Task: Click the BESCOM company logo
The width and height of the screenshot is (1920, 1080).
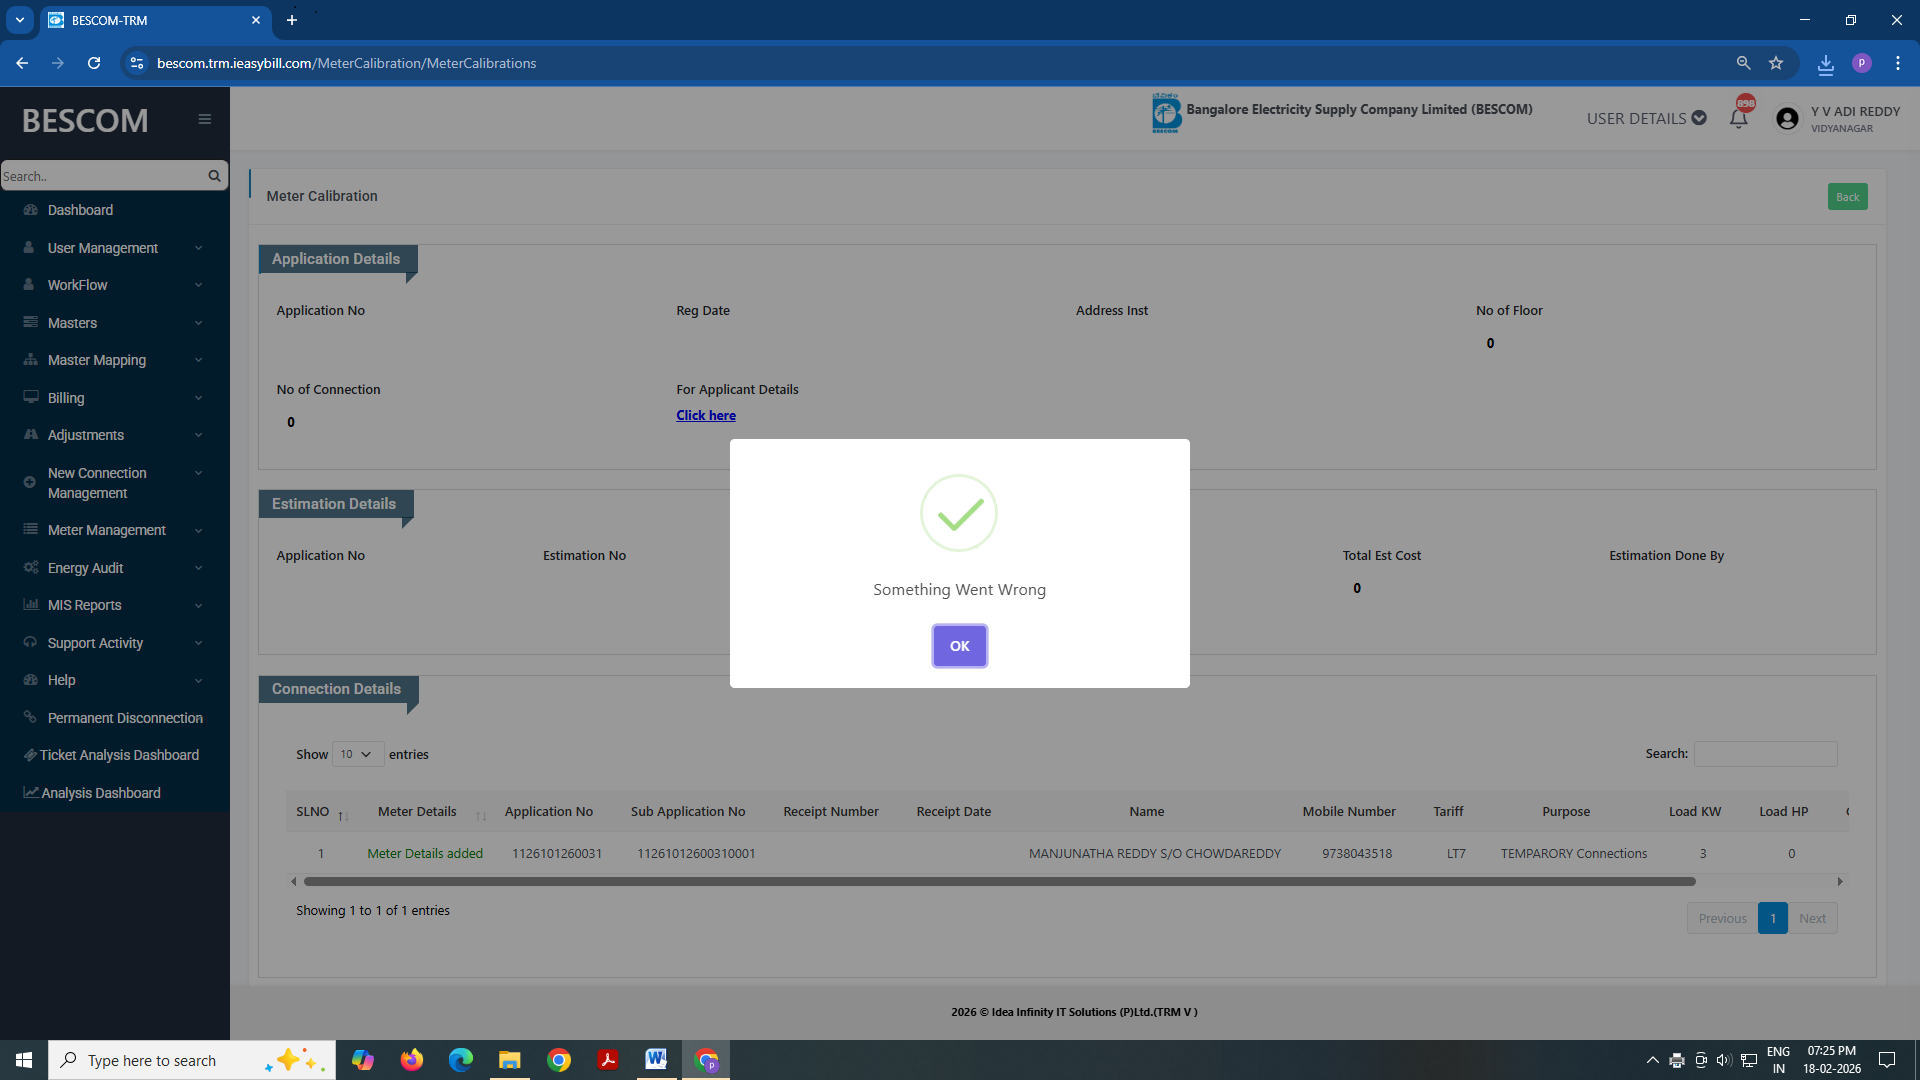Action: point(1165,113)
